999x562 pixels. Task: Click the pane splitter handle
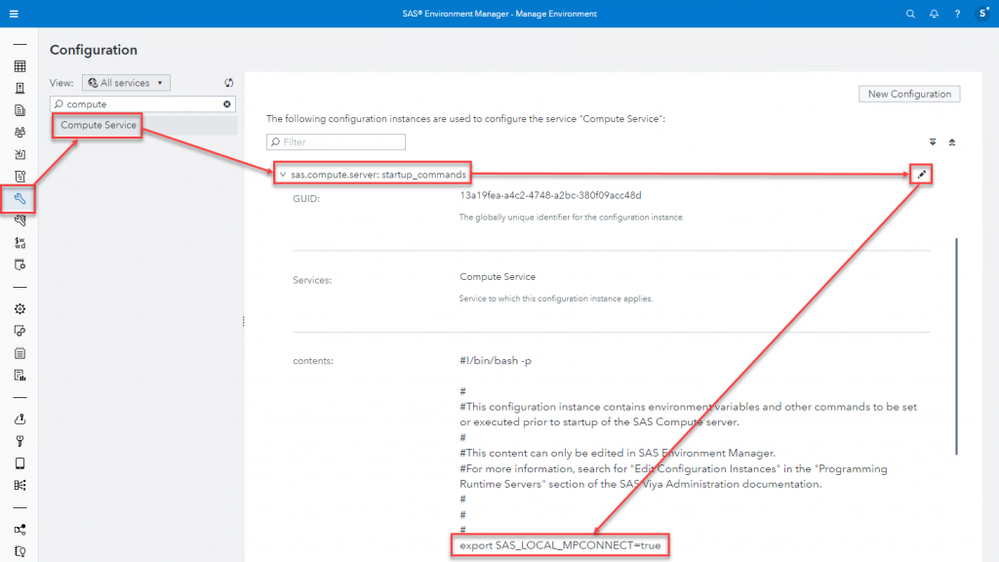[x=243, y=321]
